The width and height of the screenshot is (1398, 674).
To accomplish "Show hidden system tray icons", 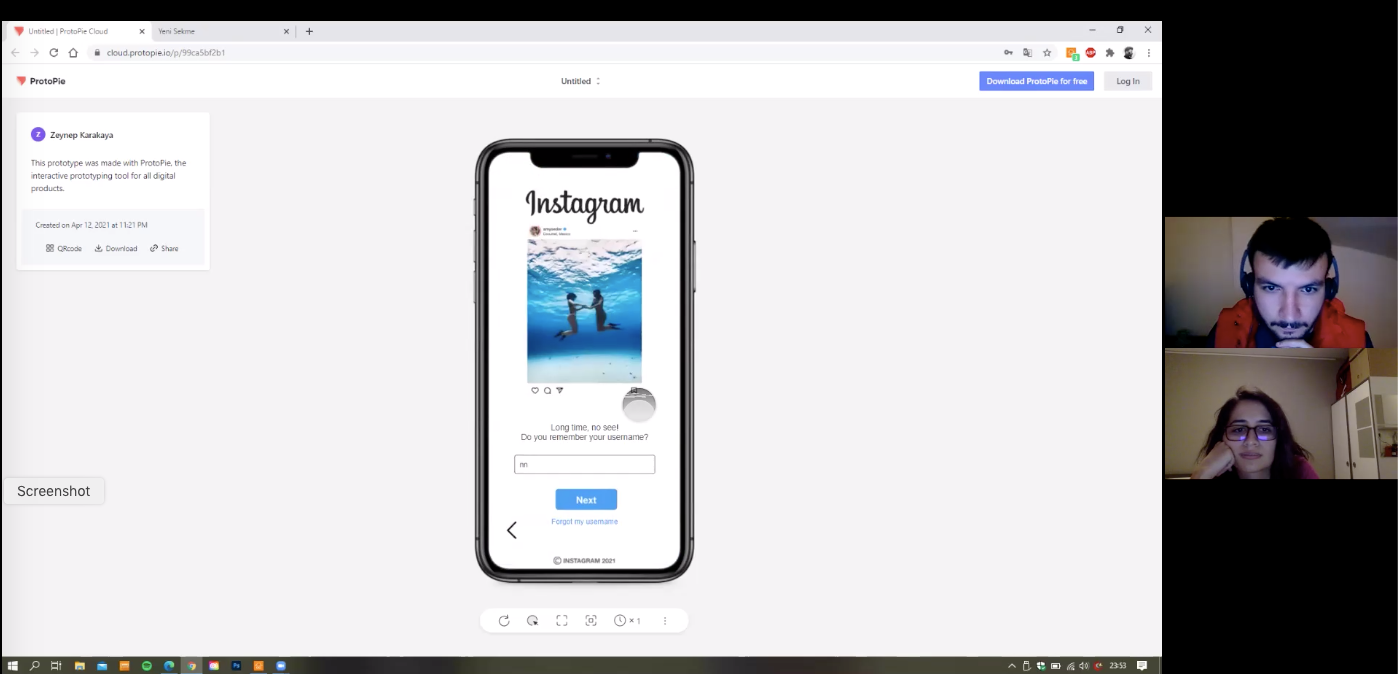I will point(1012,666).
